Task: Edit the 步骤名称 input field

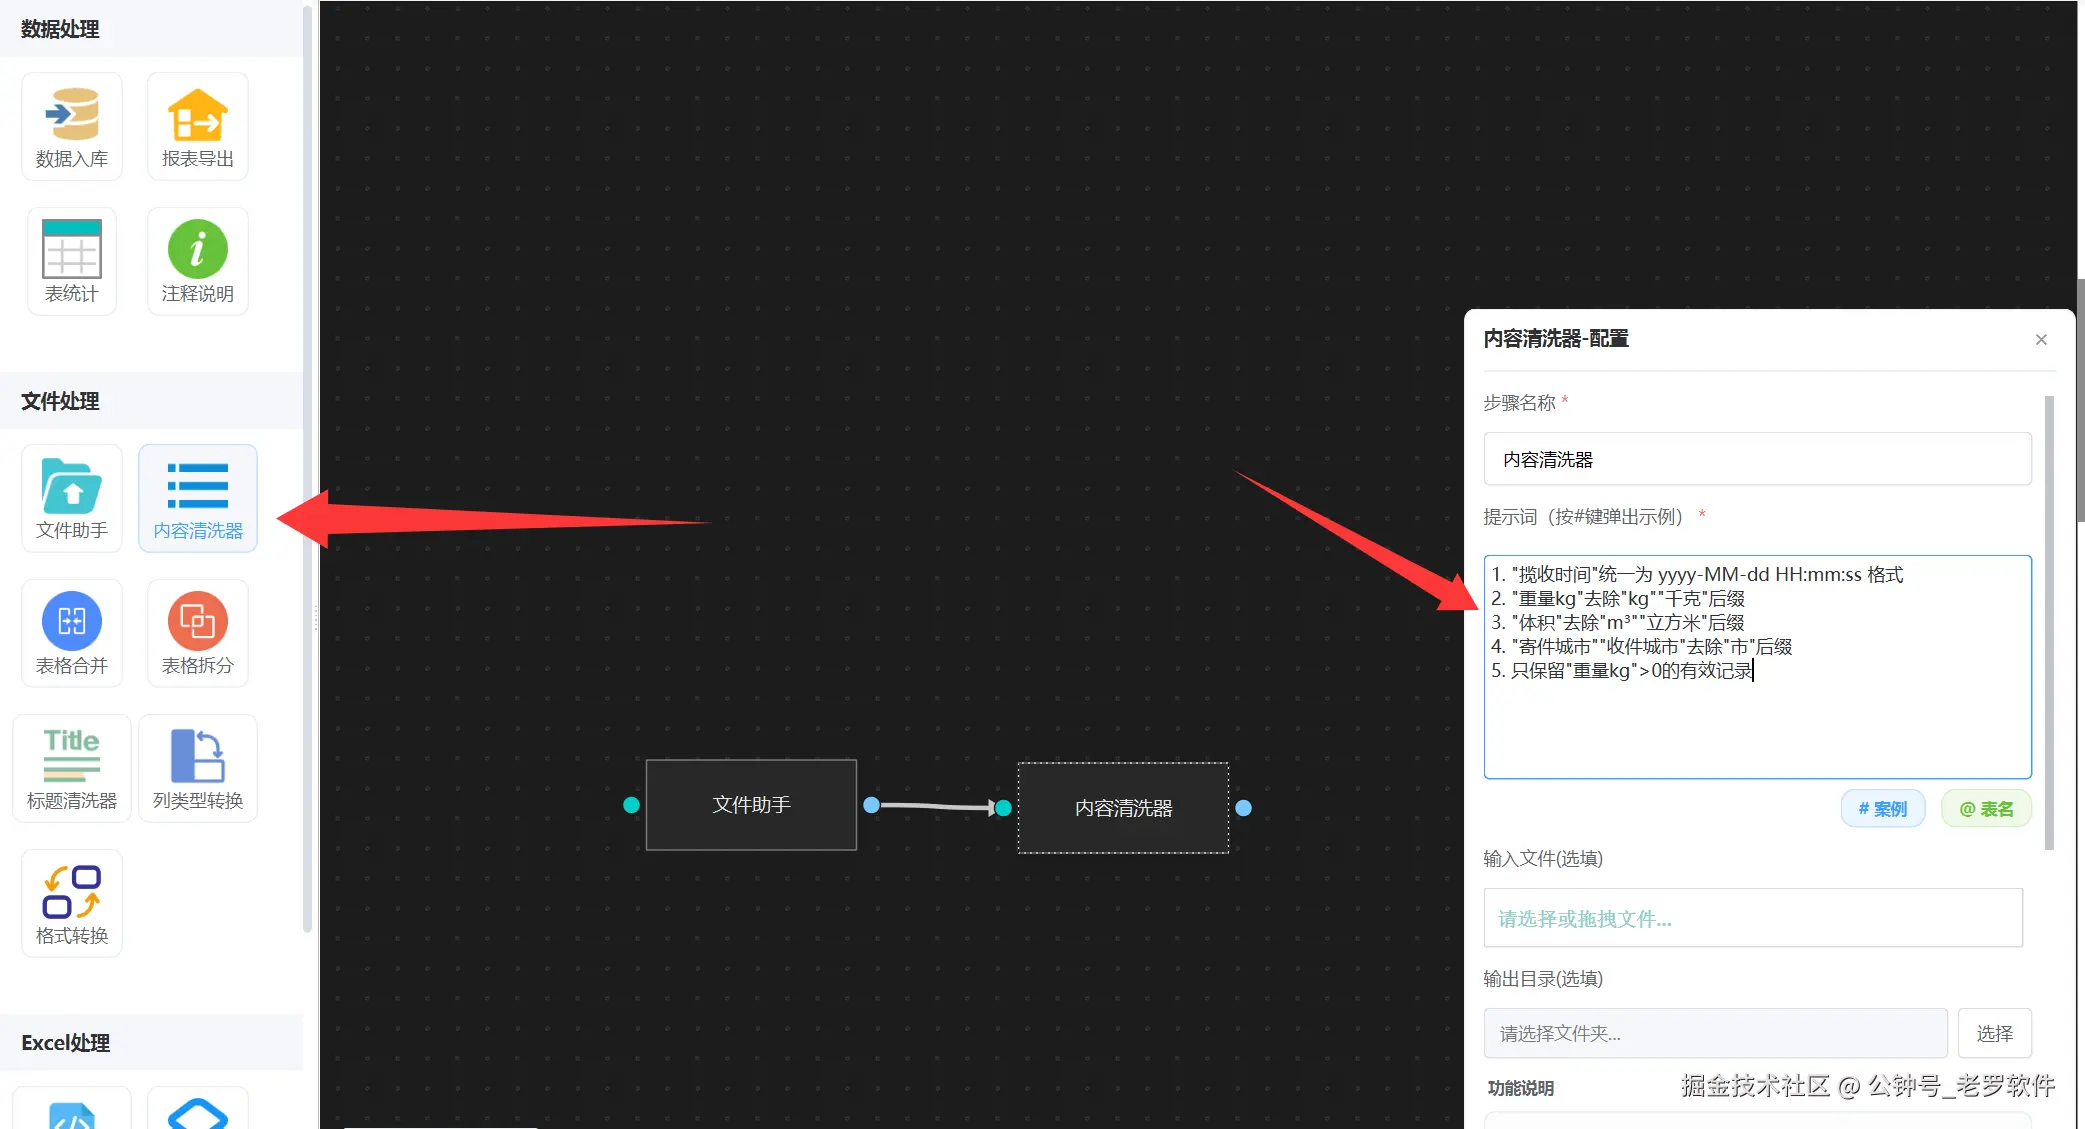Action: [1757, 459]
